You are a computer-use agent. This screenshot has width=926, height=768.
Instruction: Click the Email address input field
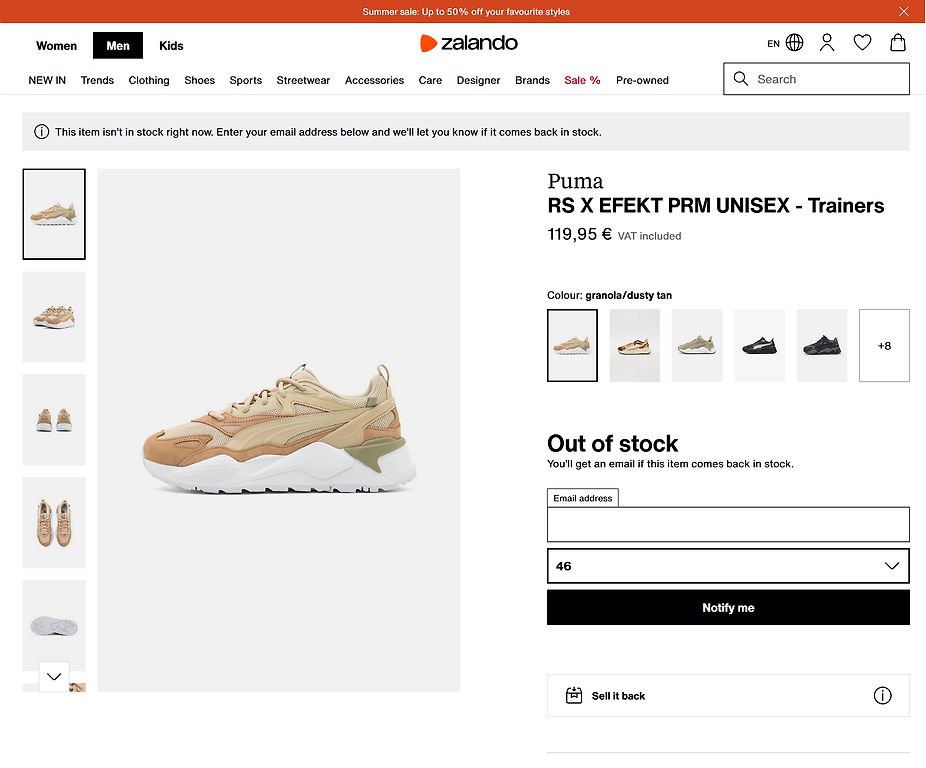(x=728, y=524)
